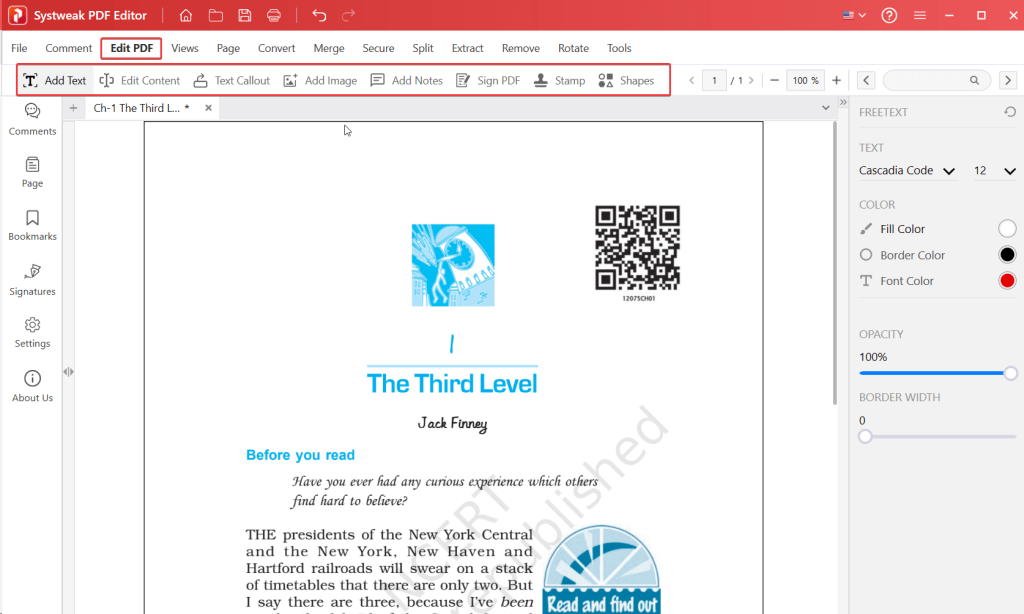Click the Opacity slider handle

[x=1010, y=373]
